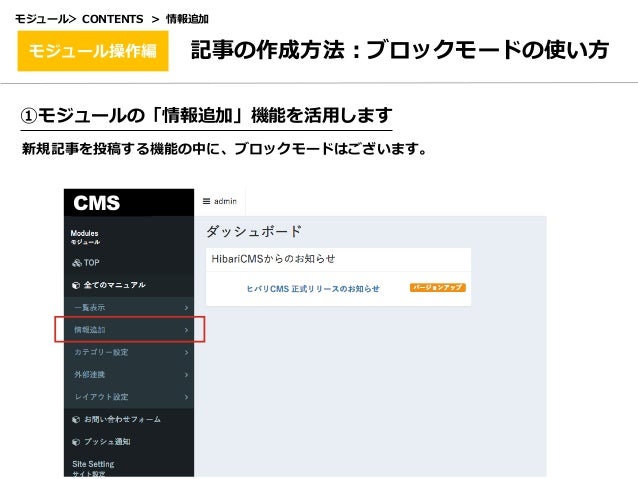Select 情報追加 in the sidebar

tap(129, 330)
